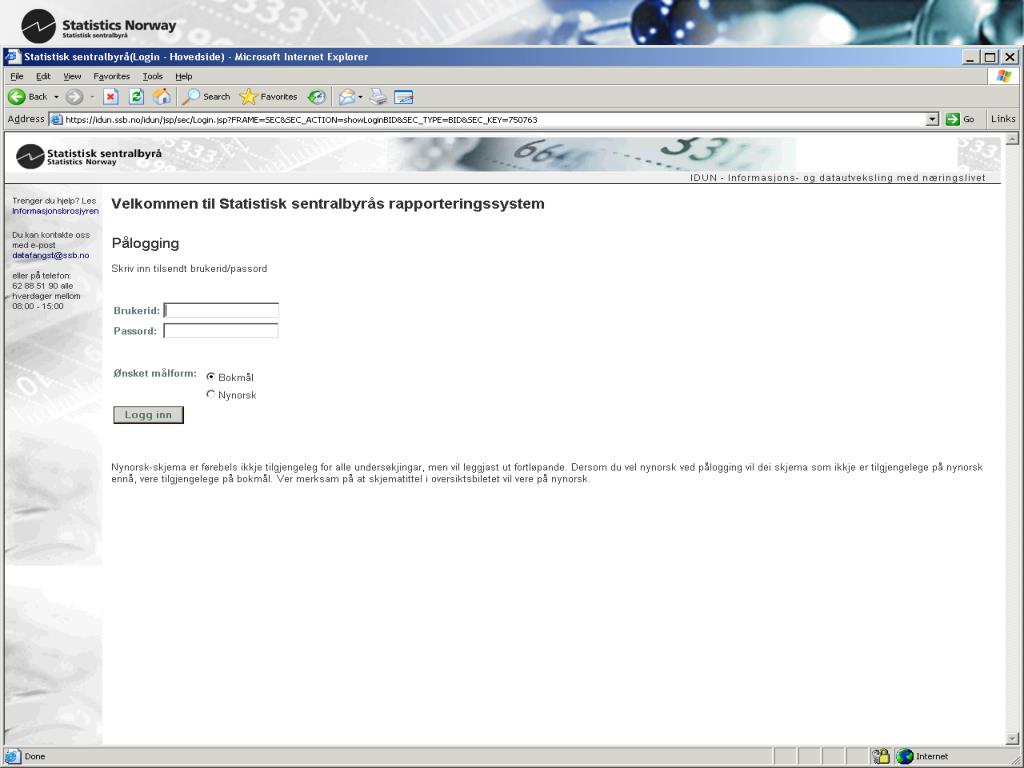1024x768 pixels.
Task: Go to Home page icon
Action: click(161, 97)
